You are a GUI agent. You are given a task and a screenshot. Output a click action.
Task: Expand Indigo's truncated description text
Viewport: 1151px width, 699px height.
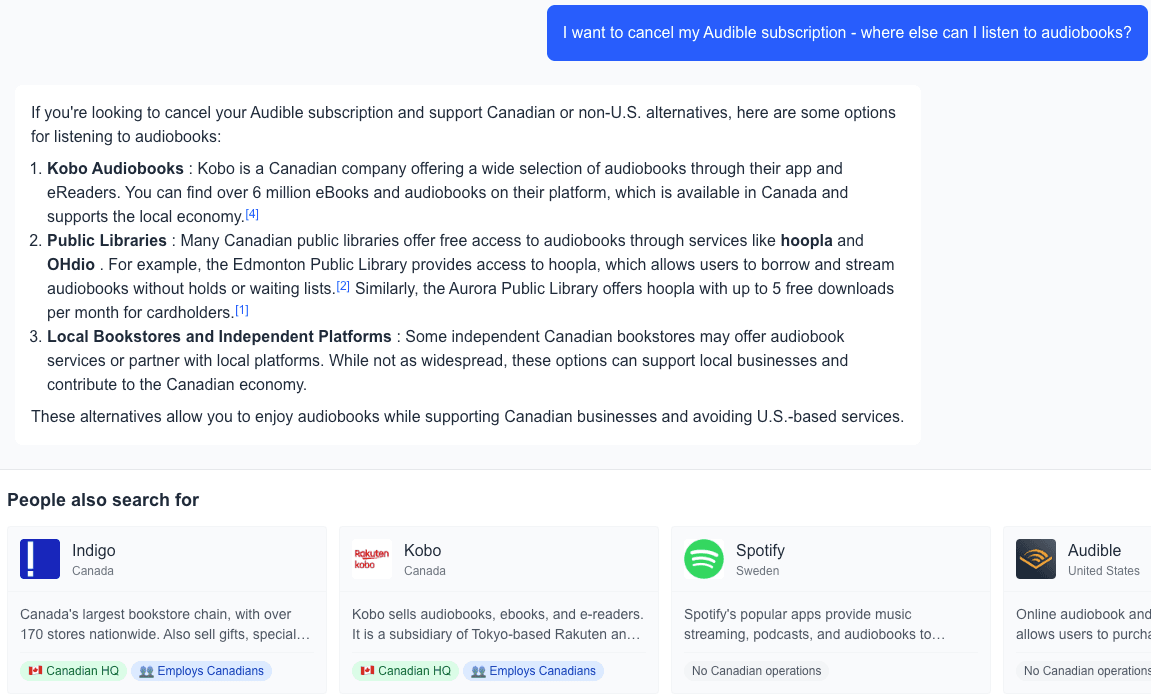(x=166, y=625)
